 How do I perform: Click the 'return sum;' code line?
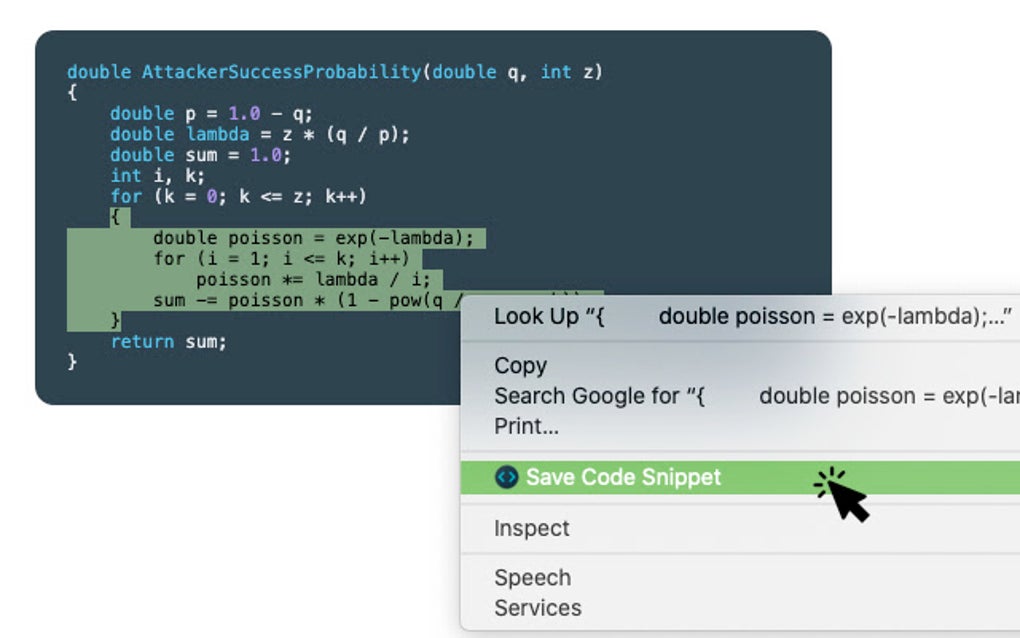[168, 341]
